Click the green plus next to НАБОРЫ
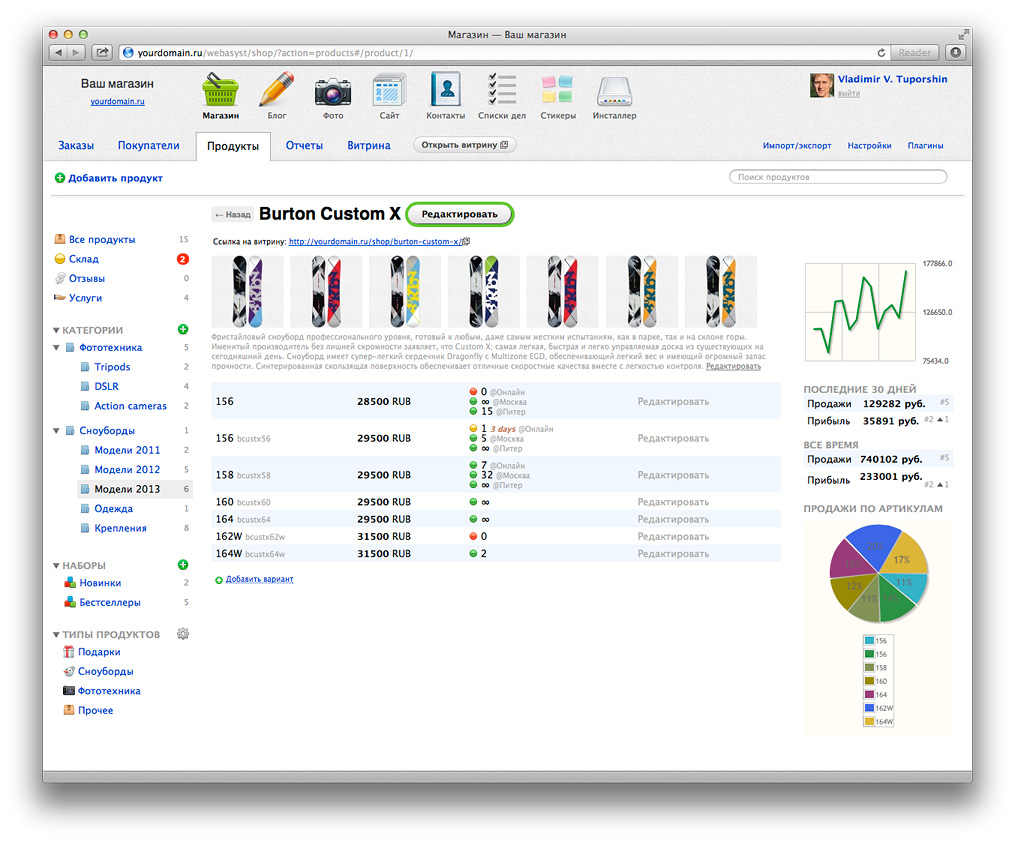 point(183,564)
